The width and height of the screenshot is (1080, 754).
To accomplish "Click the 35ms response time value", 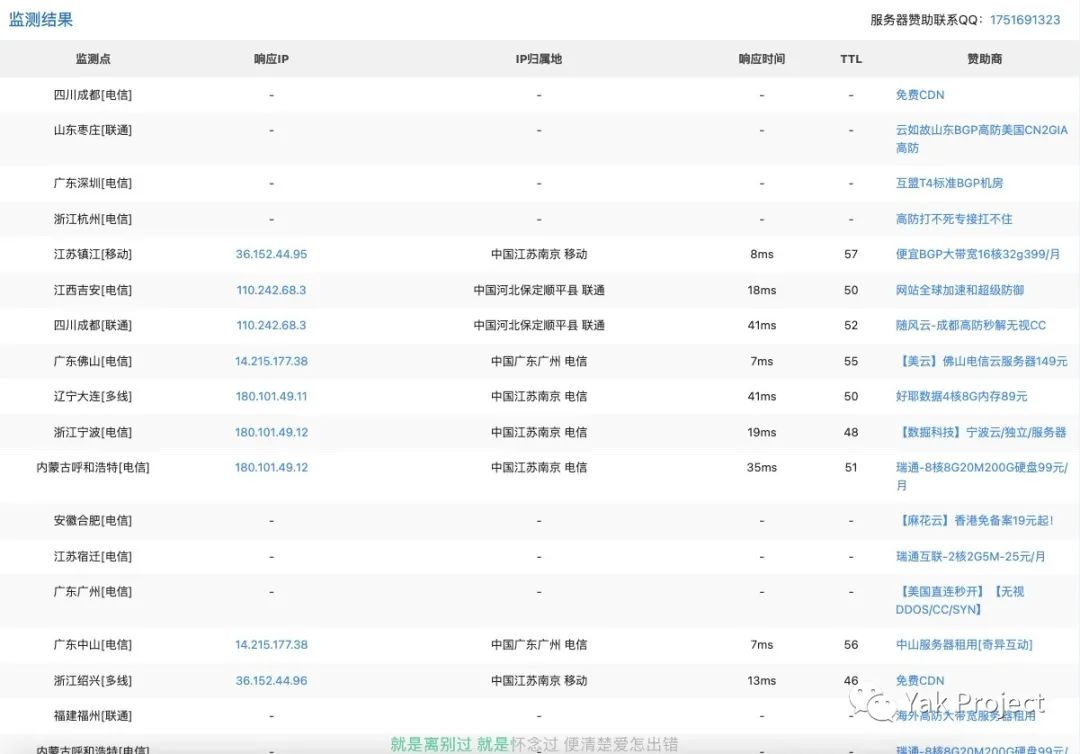I will pyautogui.click(x=762, y=467).
